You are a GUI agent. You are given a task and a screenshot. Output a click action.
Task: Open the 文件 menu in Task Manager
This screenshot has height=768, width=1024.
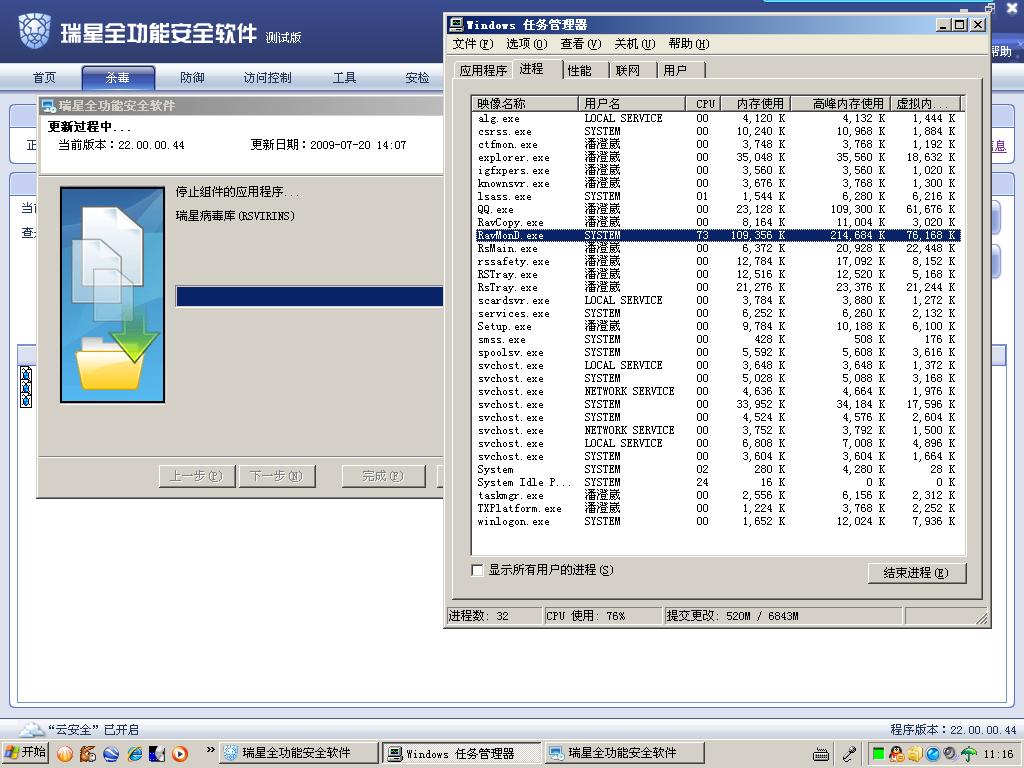(x=472, y=44)
